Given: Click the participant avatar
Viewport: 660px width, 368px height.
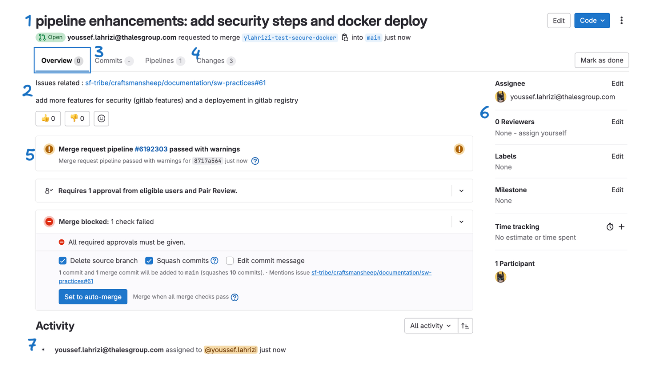Looking at the screenshot, I should tap(500, 277).
